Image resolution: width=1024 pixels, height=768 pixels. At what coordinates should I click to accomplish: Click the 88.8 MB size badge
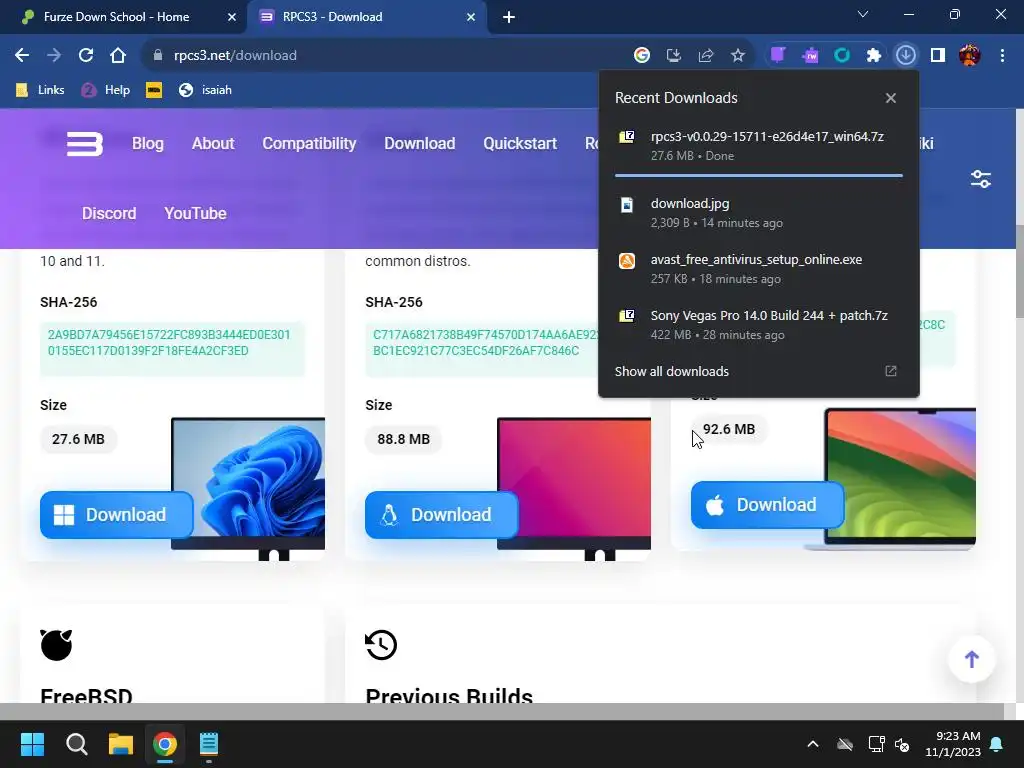404,439
